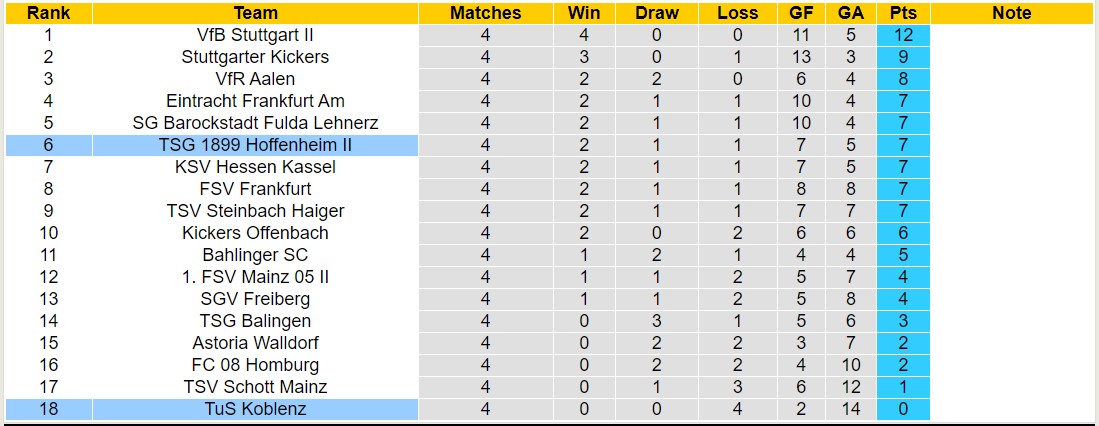
Task: Open TSG 1899 Hoffenheim II team row
Action: (x=255, y=145)
